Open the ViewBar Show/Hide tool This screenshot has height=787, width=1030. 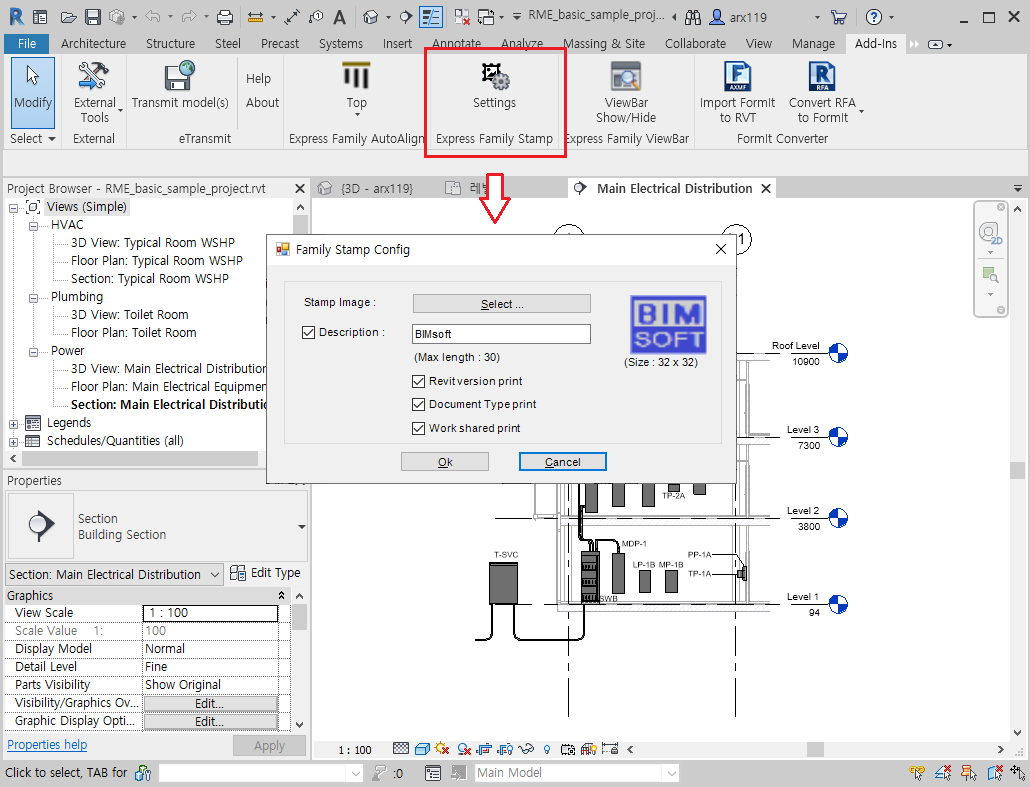[626, 78]
